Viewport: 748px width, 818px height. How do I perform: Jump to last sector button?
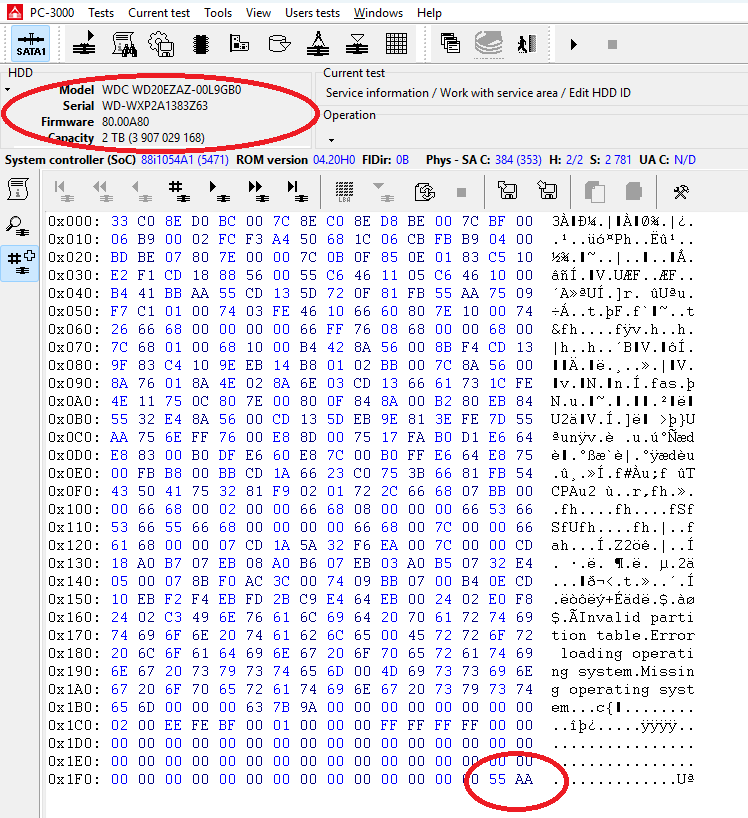pyautogui.click(x=296, y=190)
